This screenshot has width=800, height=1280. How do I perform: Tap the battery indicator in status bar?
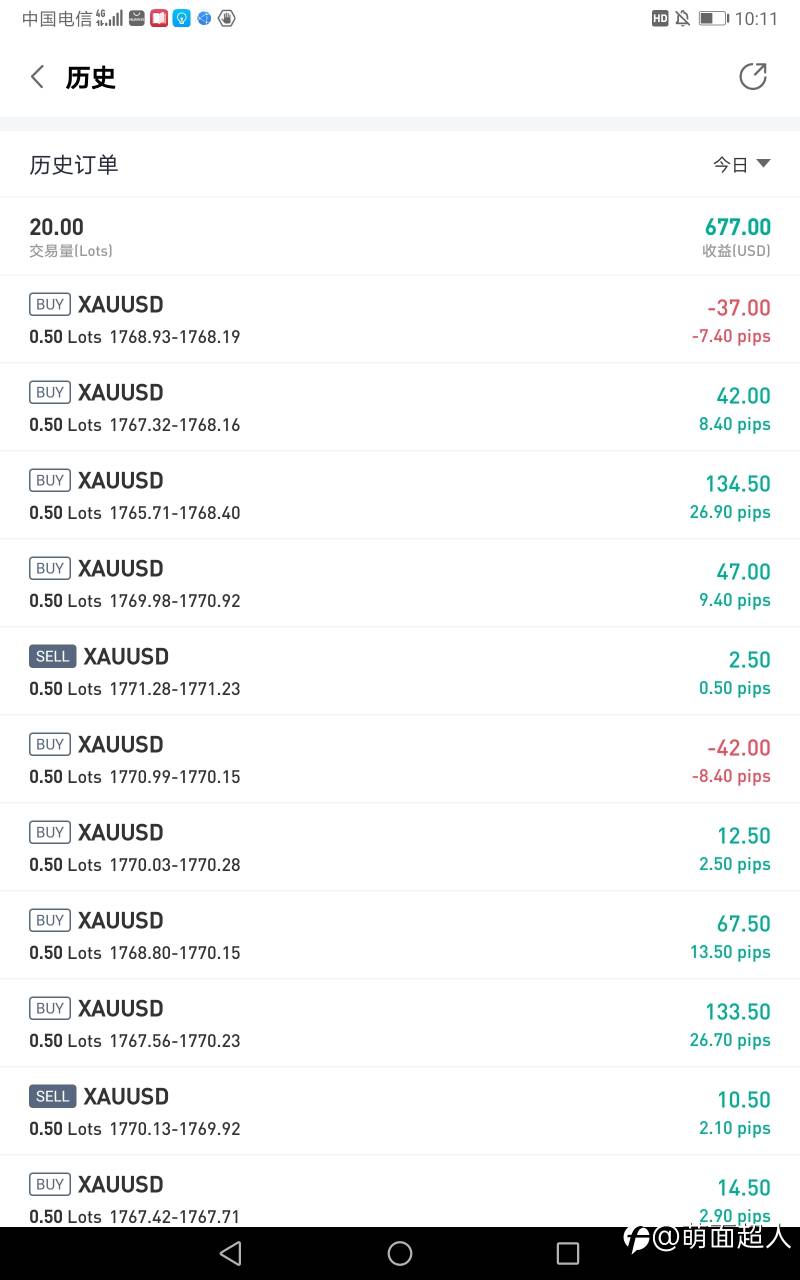[x=713, y=18]
